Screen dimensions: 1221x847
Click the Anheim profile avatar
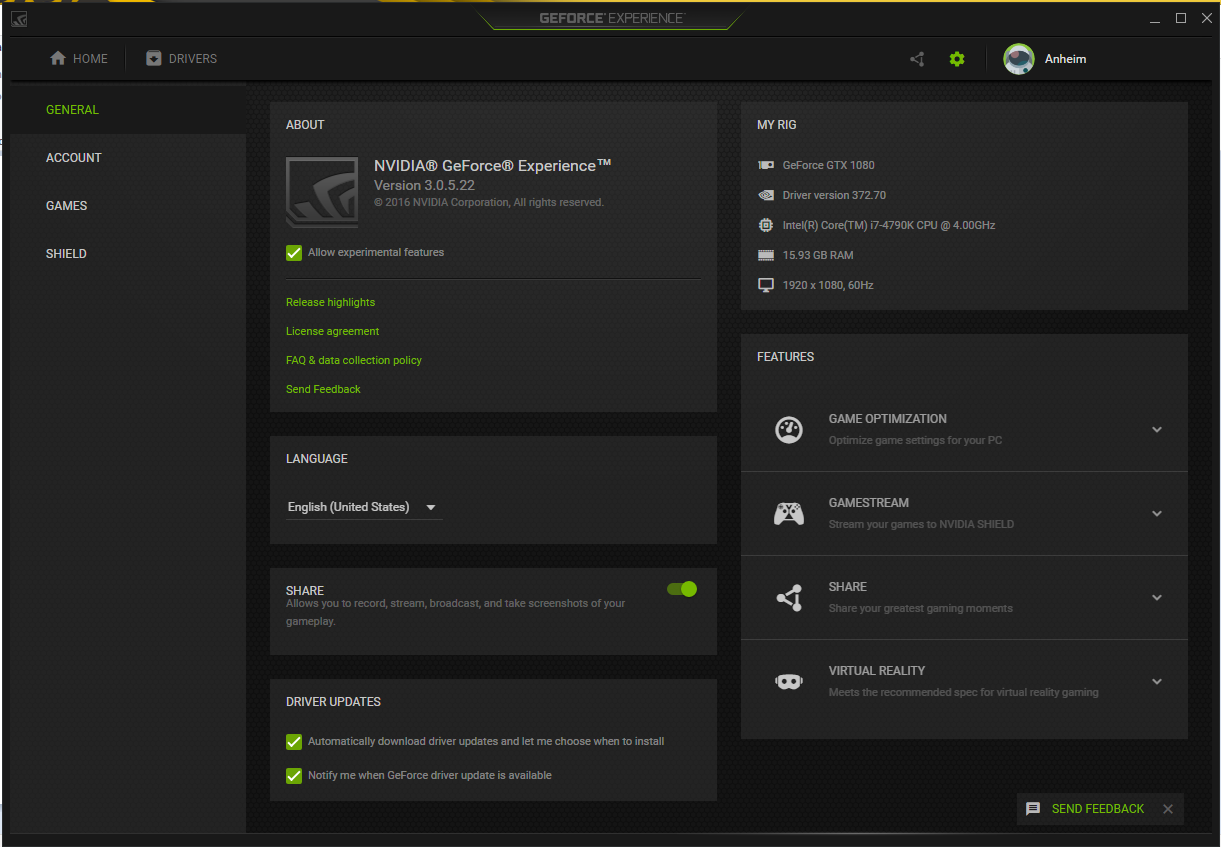[1019, 59]
